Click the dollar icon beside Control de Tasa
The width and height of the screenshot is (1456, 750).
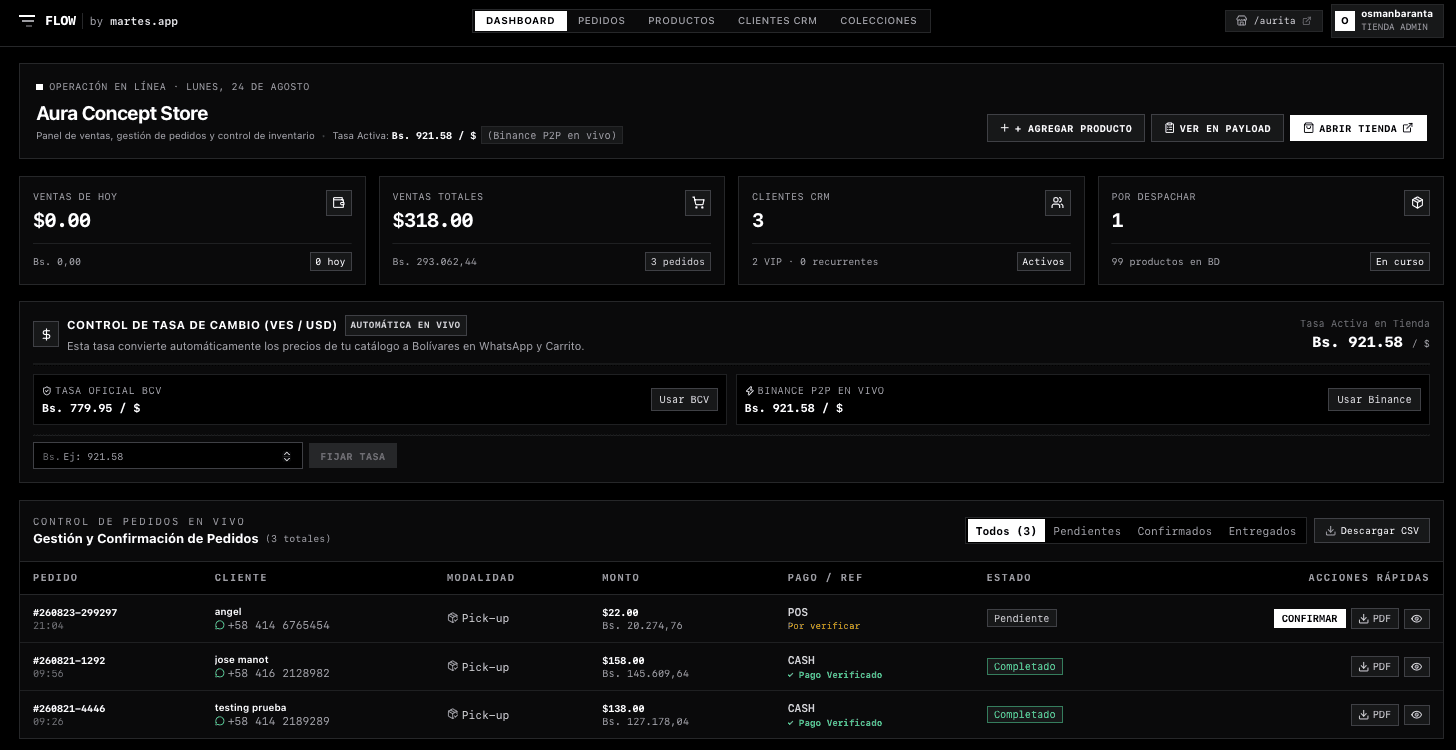(46, 334)
